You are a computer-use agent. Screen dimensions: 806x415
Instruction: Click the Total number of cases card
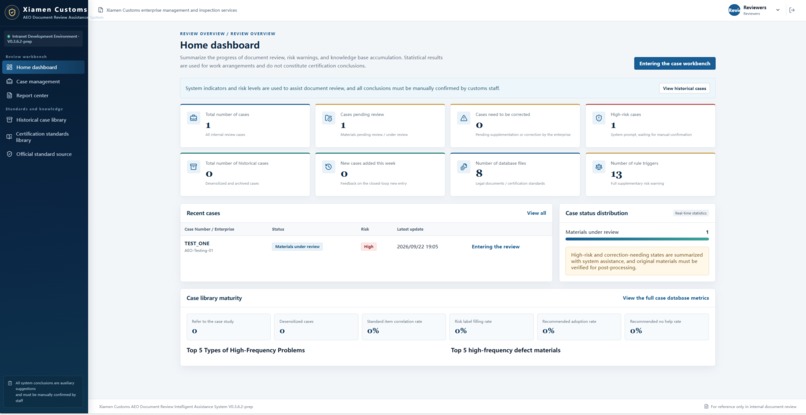(x=245, y=125)
